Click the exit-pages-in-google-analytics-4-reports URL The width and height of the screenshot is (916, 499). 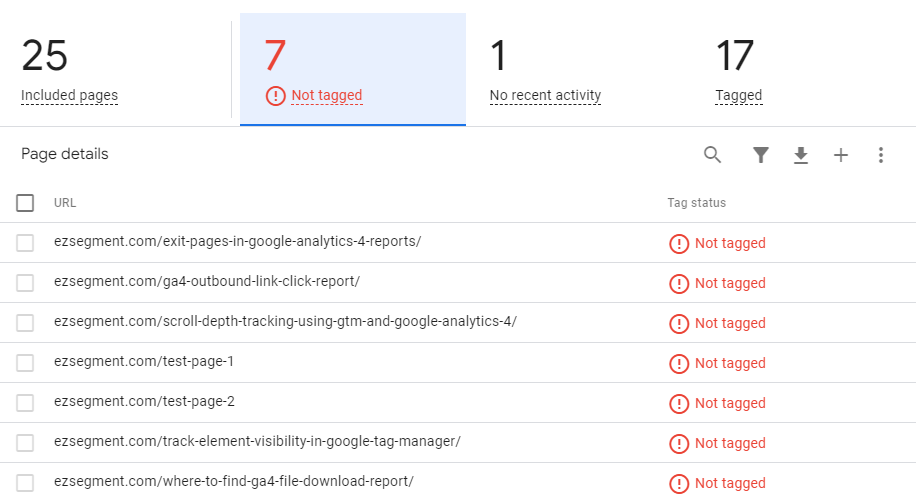coord(237,242)
